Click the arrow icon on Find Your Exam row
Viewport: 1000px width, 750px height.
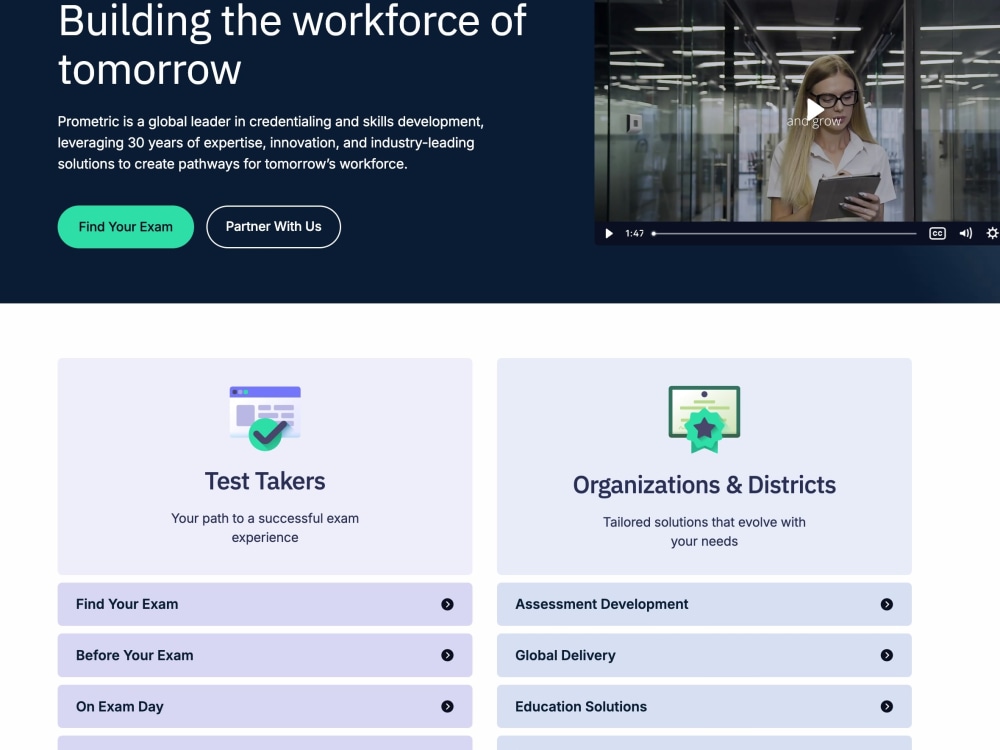click(447, 604)
